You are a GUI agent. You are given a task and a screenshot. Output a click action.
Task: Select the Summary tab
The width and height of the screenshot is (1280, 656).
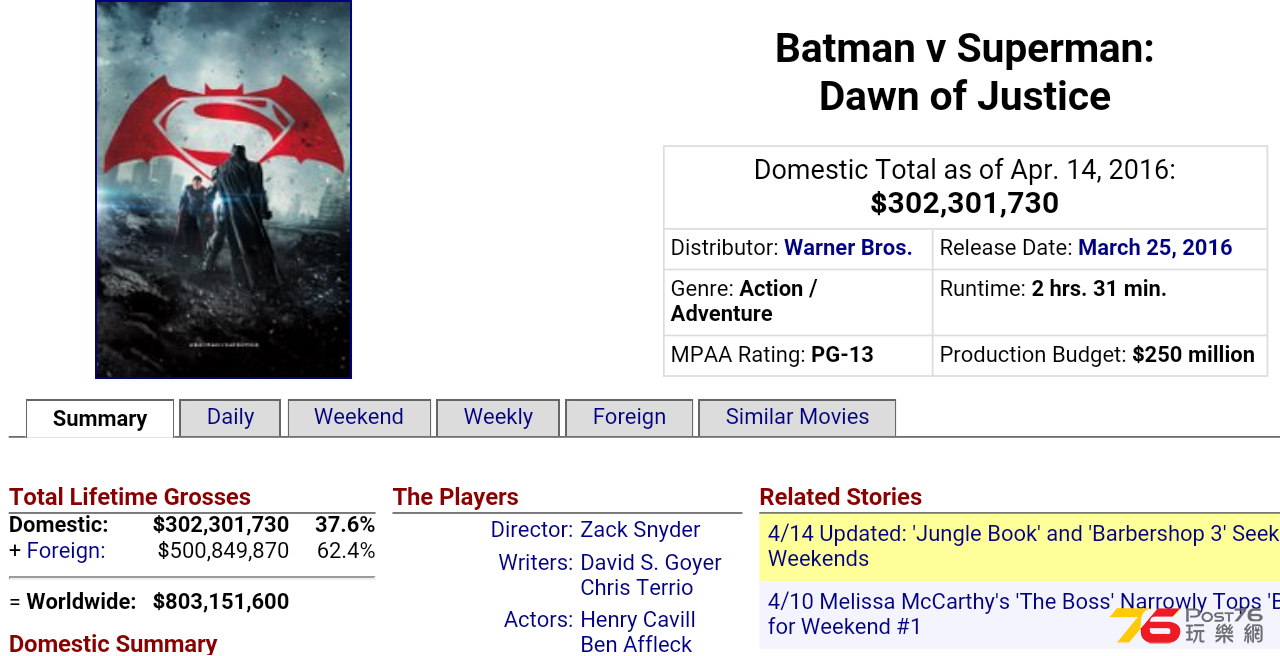point(100,418)
